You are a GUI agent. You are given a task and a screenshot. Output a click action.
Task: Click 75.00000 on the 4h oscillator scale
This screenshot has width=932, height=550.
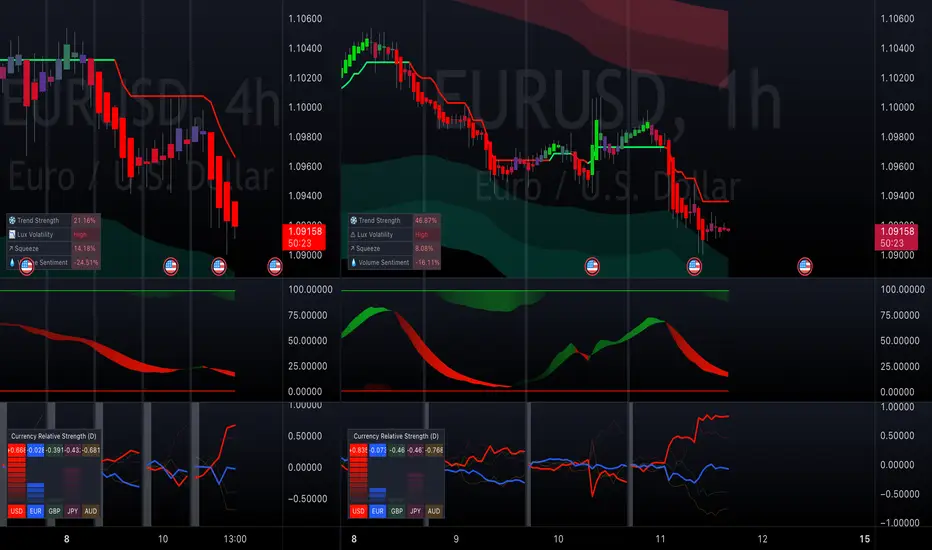[307, 315]
